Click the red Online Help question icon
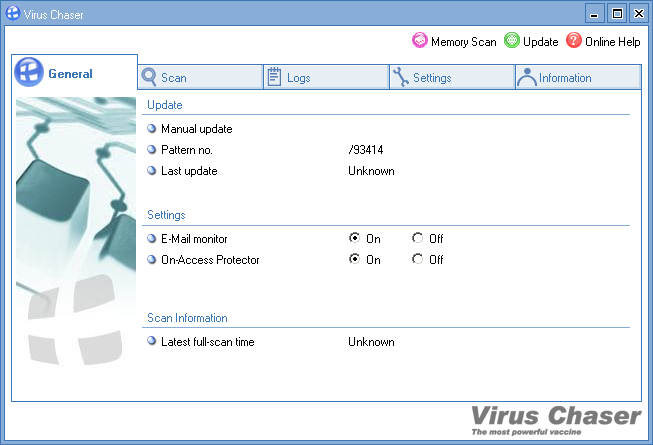Viewport: 653px width, 445px height. pos(573,40)
